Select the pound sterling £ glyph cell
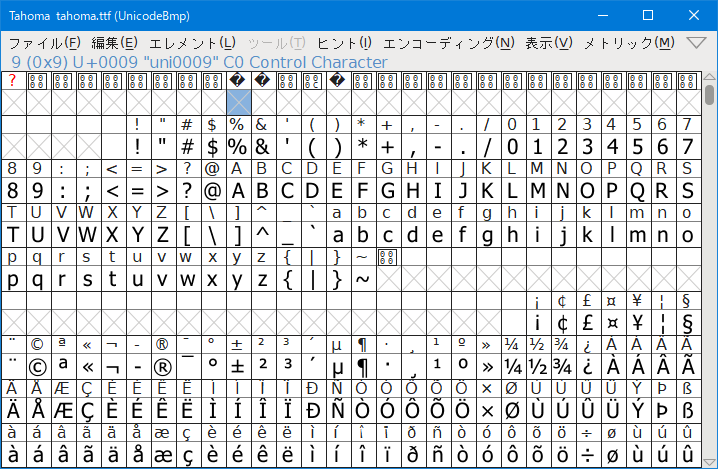Image resolution: width=718 pixels, height=469 pixels. point(587,323)
